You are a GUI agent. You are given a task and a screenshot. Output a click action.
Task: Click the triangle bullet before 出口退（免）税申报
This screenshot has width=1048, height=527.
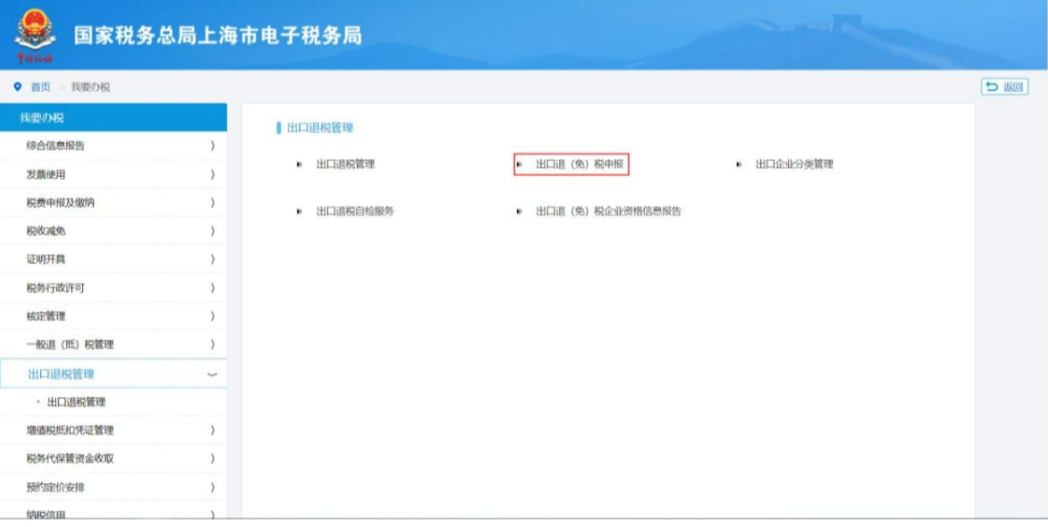point(519,165)
